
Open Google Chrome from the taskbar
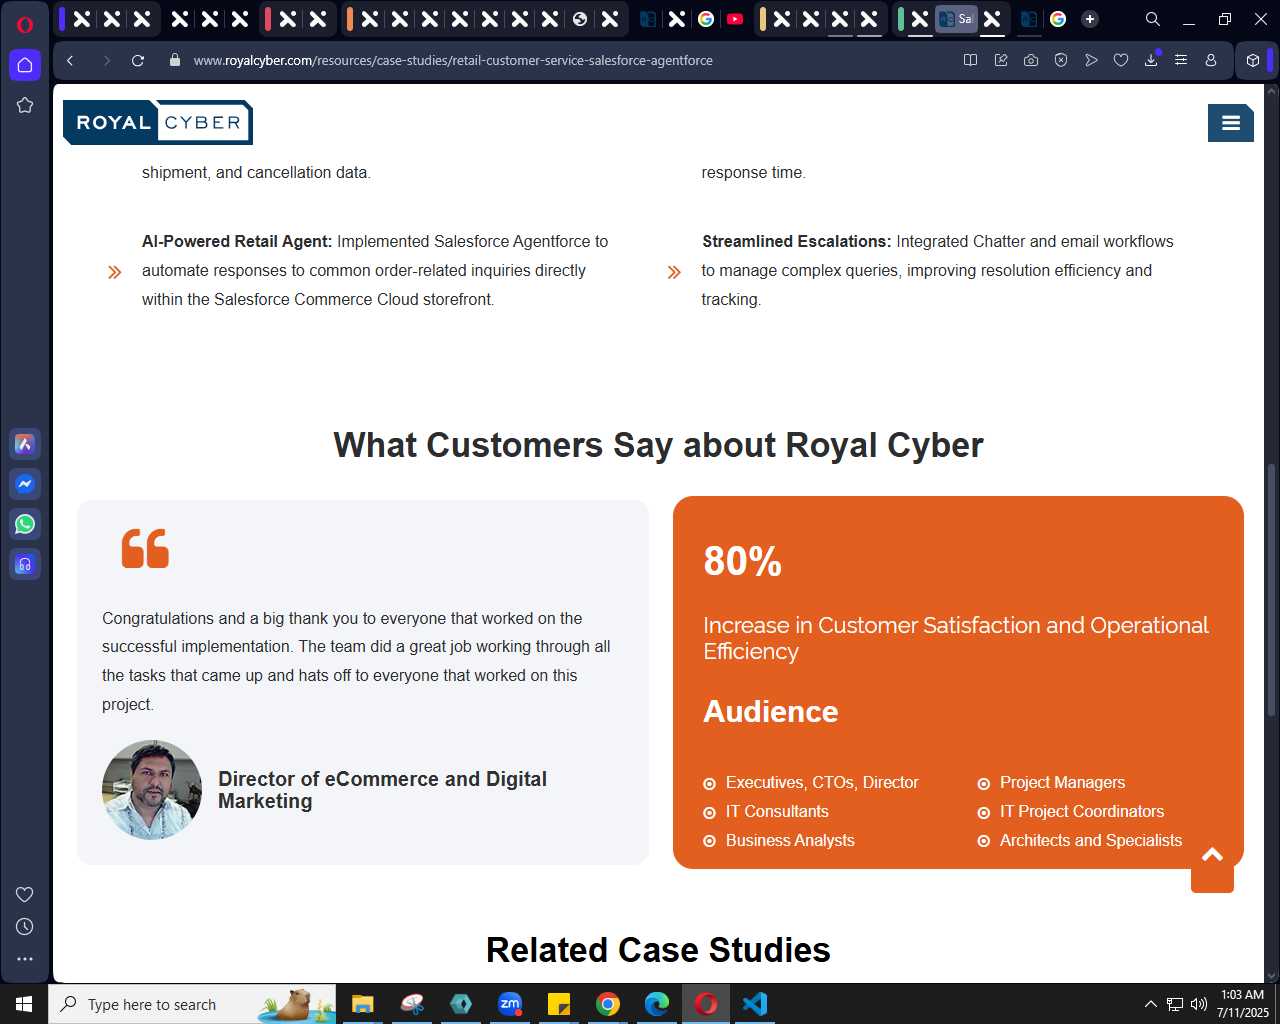608,1004
